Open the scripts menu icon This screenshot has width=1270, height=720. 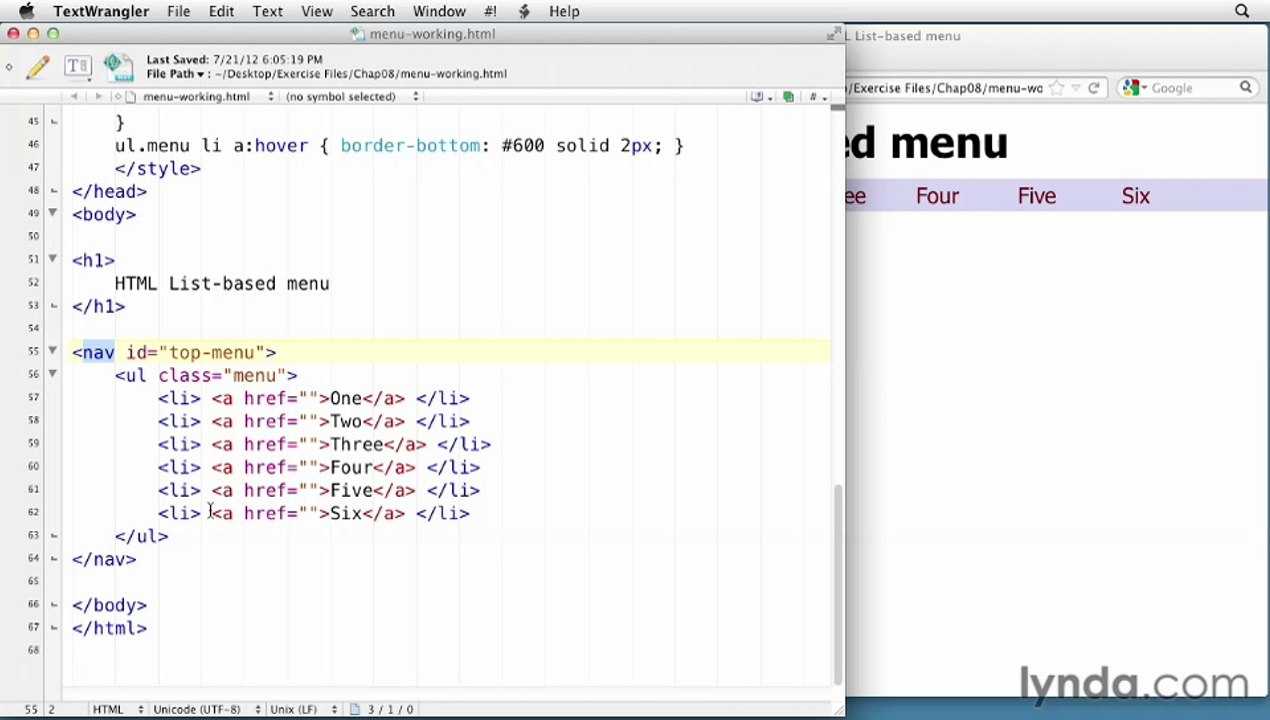click(x=524, y=11)
